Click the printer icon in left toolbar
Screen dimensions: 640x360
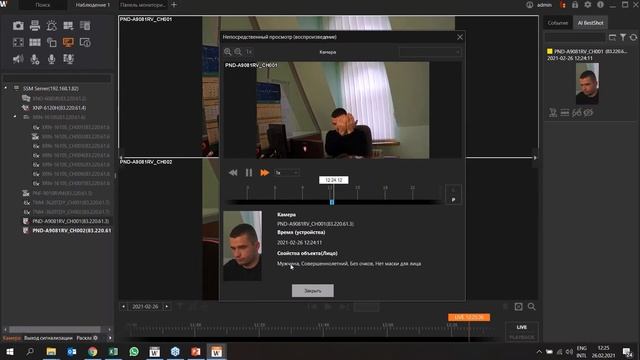tap(35, 26)
